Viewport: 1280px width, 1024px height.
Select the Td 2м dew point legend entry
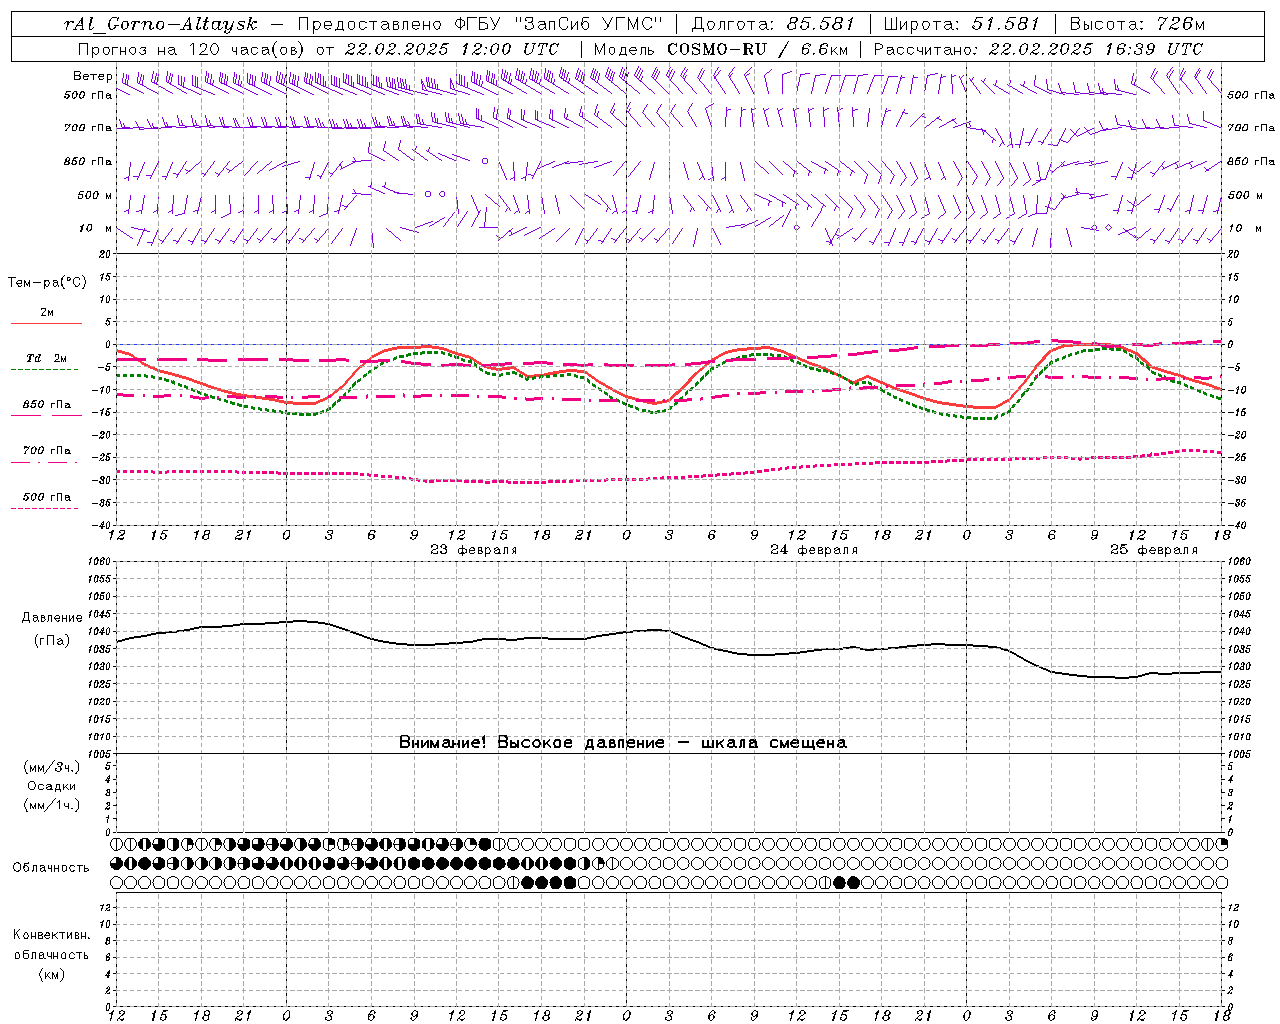(47, 358)
